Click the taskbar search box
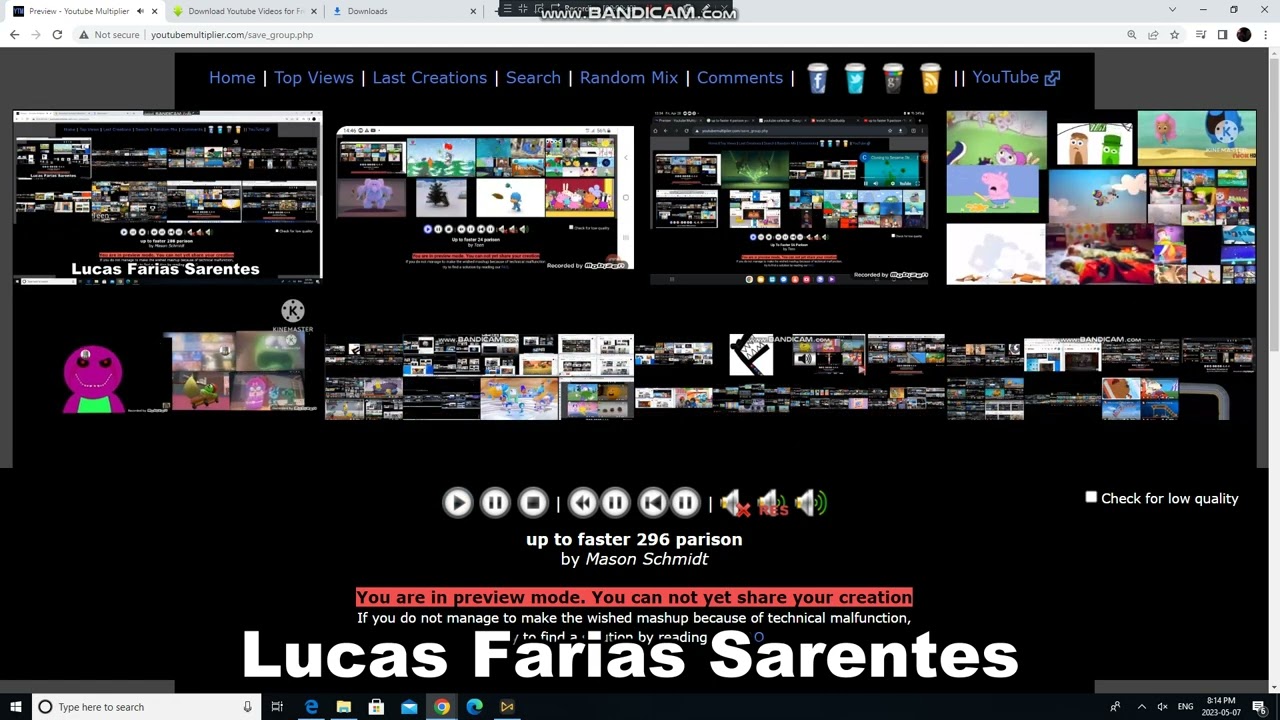This screenshot has height=720, width=1280. 146,707
